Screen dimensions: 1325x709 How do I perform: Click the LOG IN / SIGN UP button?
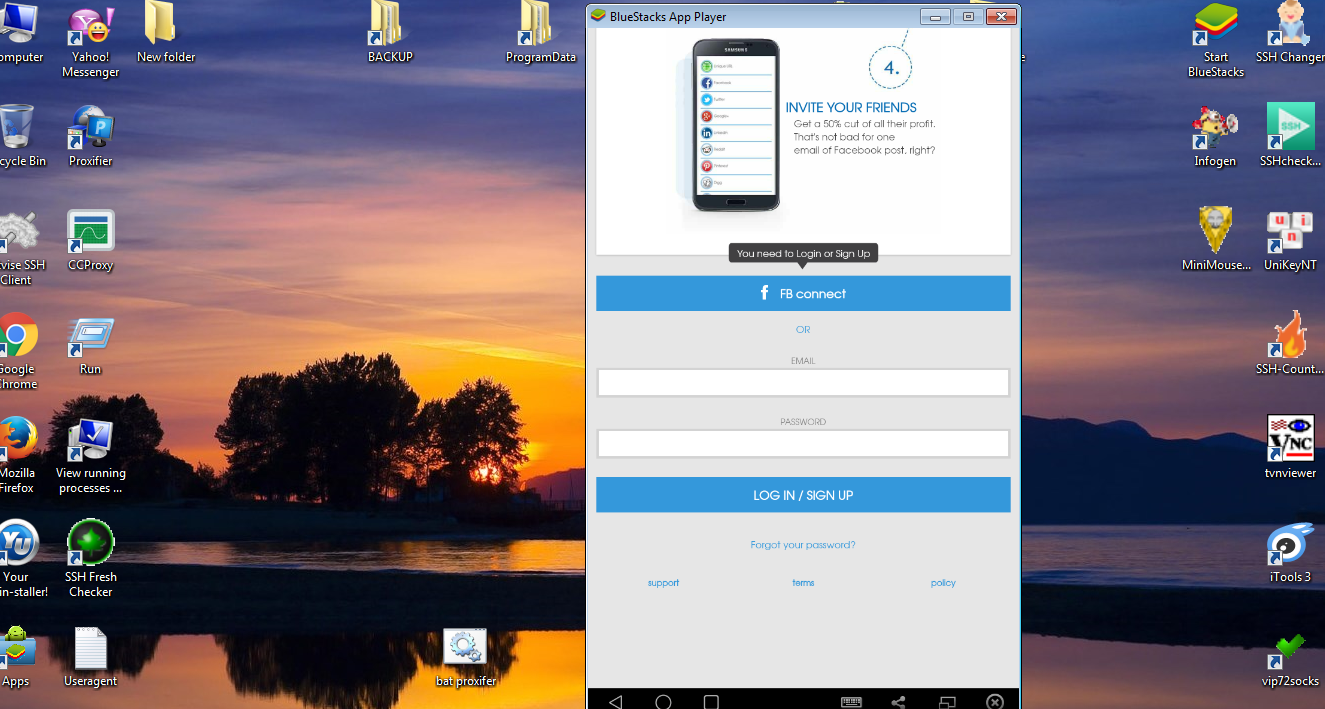(803, 495)
